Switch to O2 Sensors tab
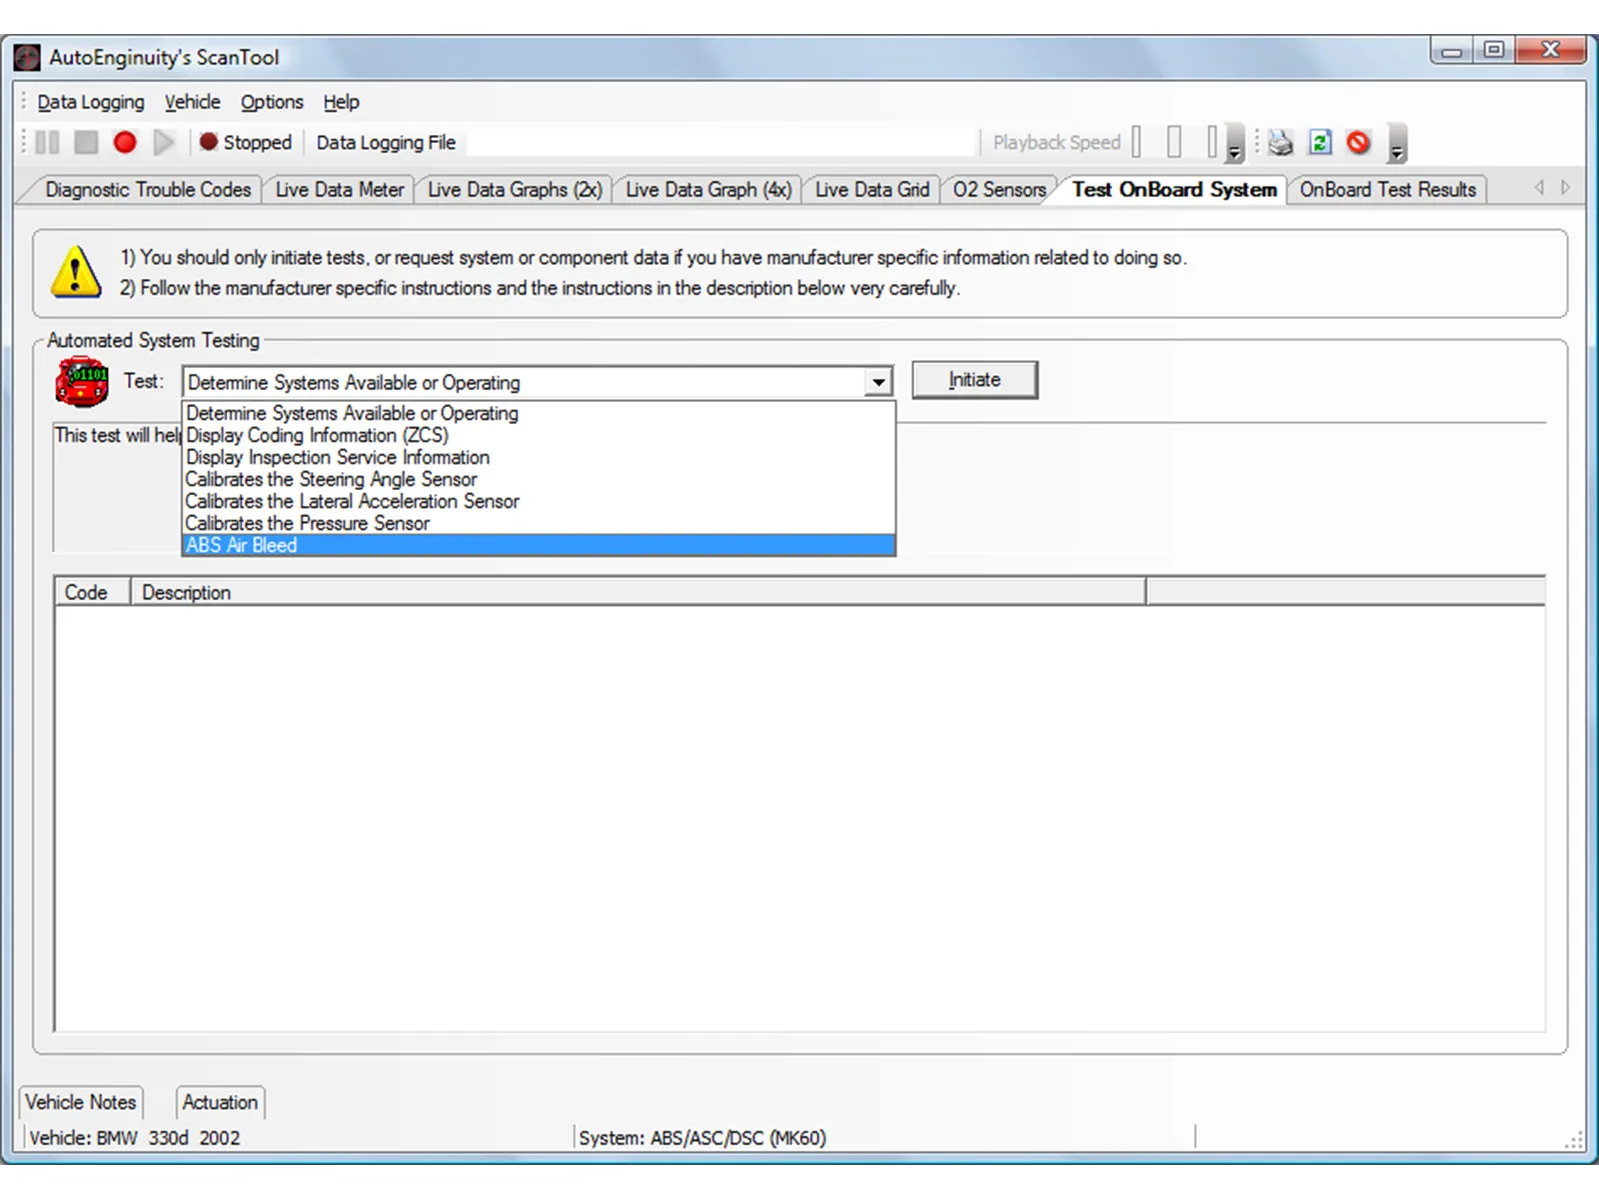Screen dimensions: 1599x1200 (x=999, y=190)
